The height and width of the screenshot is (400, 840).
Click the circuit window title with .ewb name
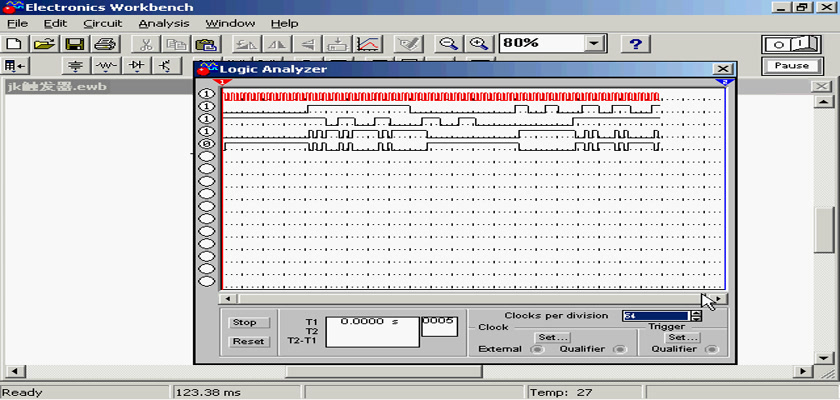point(57,87)
